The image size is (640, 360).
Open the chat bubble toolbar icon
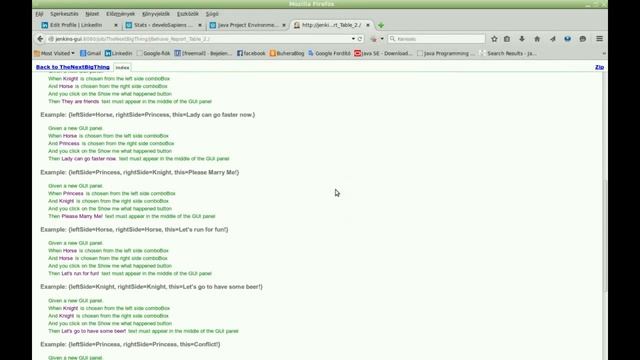click(583, 39)
